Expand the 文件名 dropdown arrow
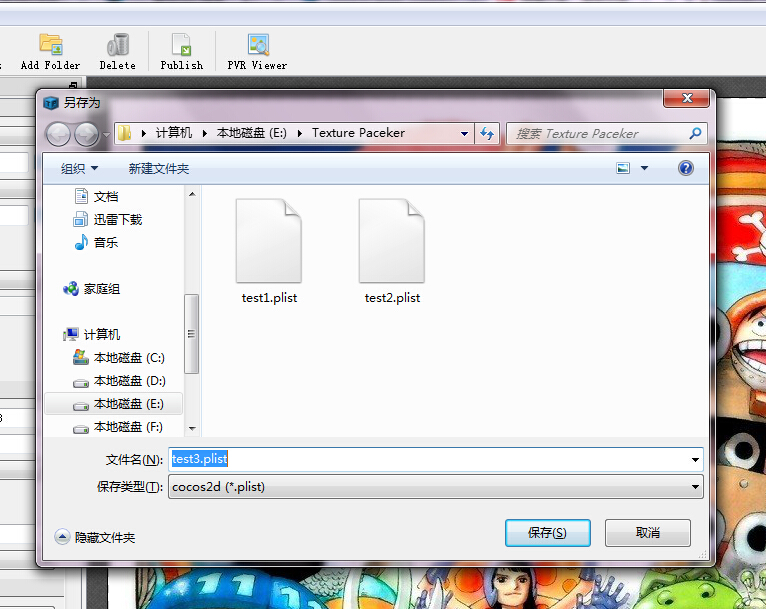This screenshot has height=609, width=766. point(695,460)
